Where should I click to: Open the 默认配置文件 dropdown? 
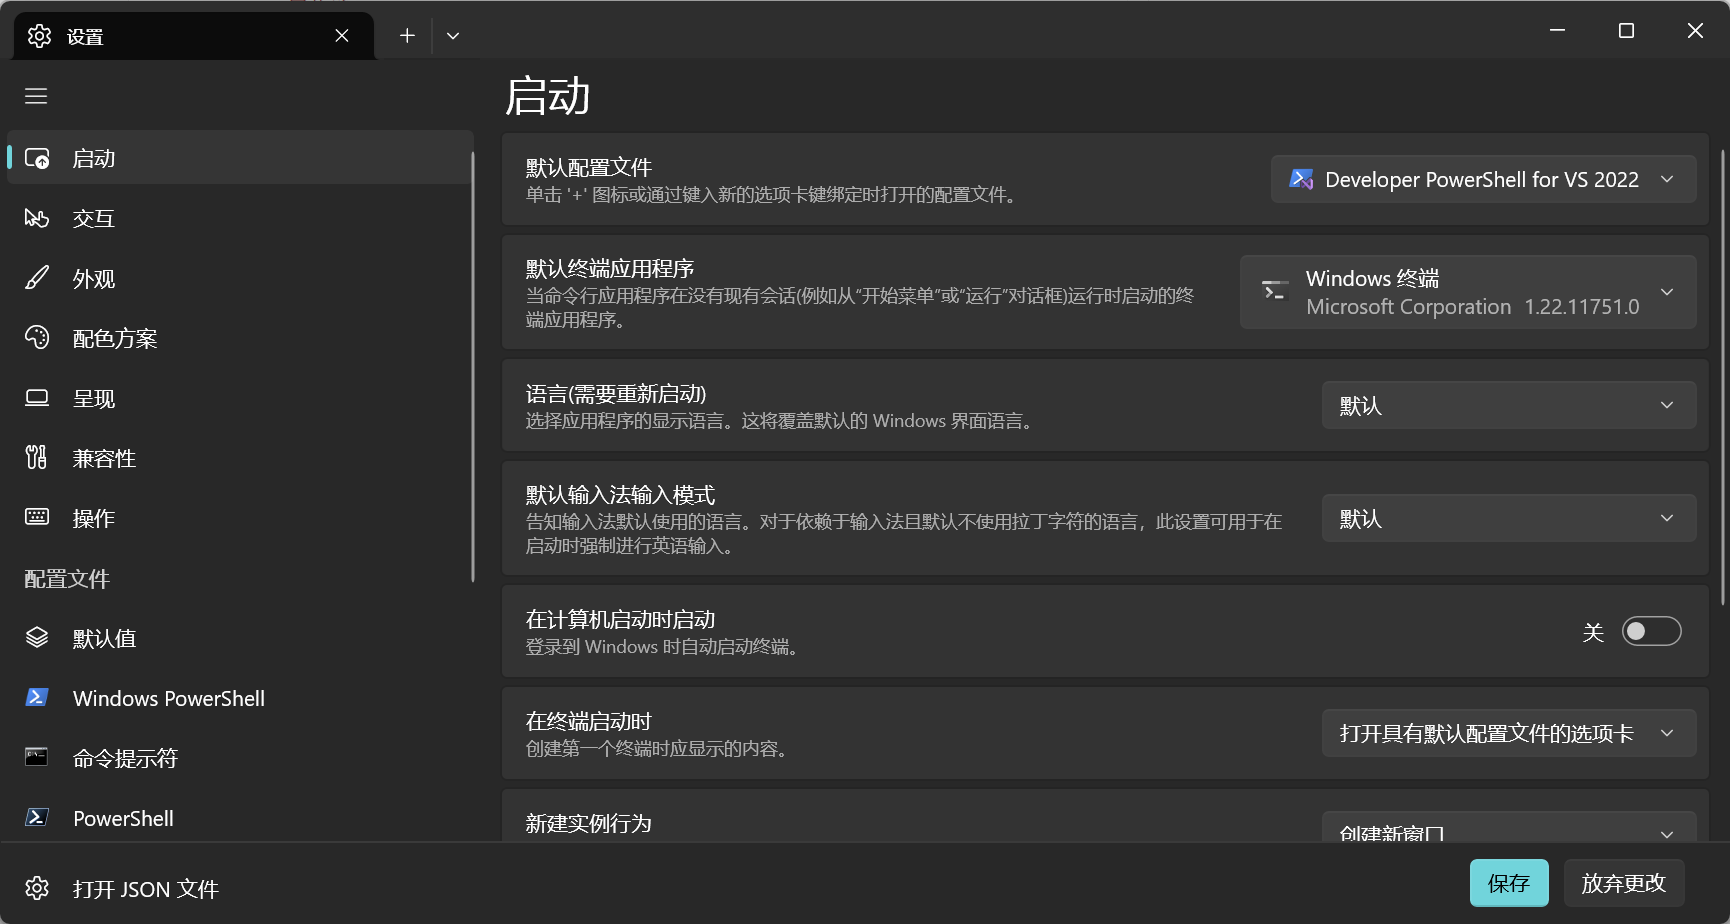(x=1483, y=179)
